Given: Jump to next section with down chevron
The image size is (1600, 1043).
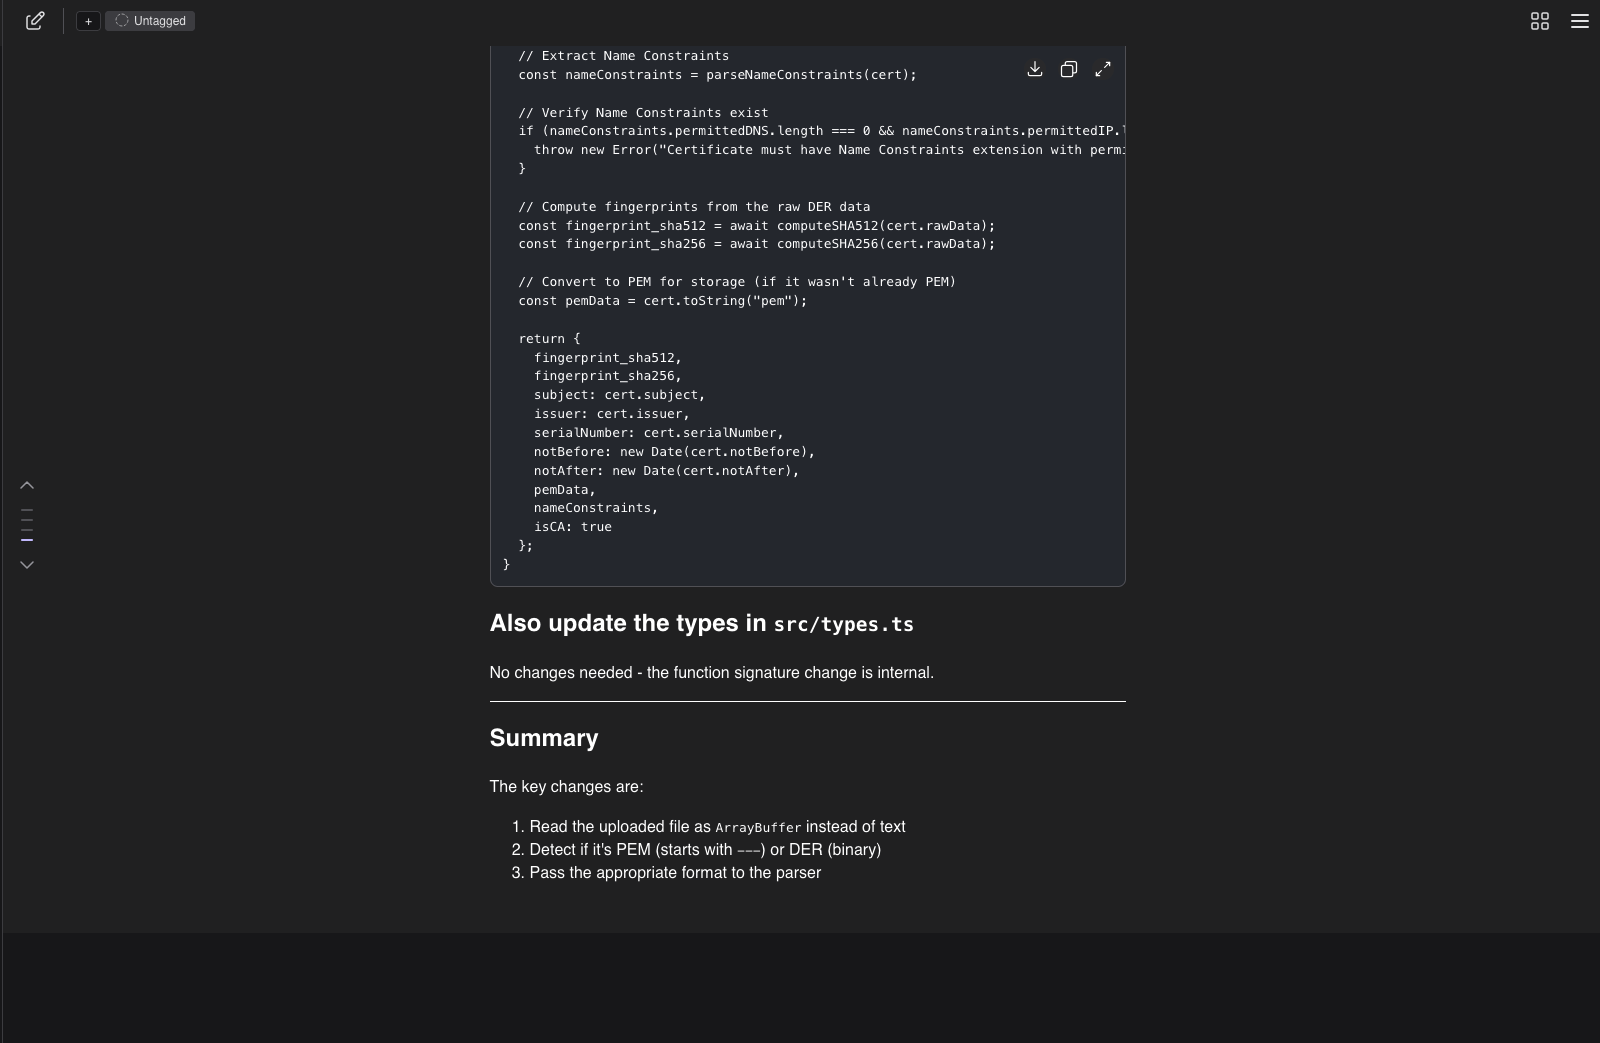Looking at the screenshot, I should coord(27,565).
